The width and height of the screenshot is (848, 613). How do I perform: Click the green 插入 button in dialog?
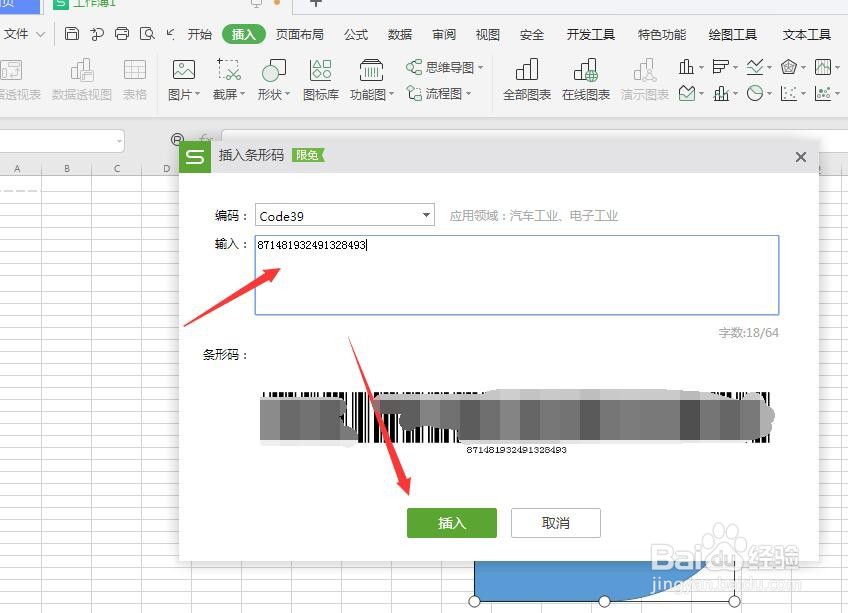pyautogui.click(x=452, y=523)
